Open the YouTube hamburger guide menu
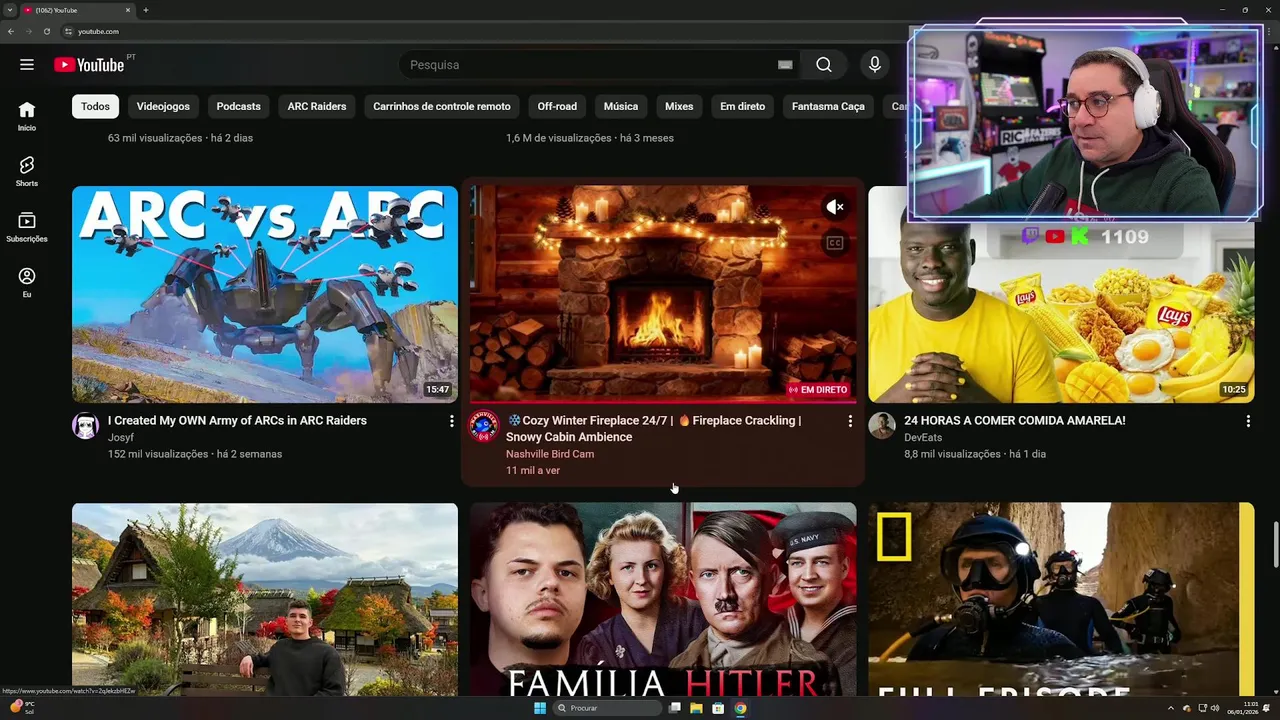Screen dimensions: 1280x720 click(27, 65)
